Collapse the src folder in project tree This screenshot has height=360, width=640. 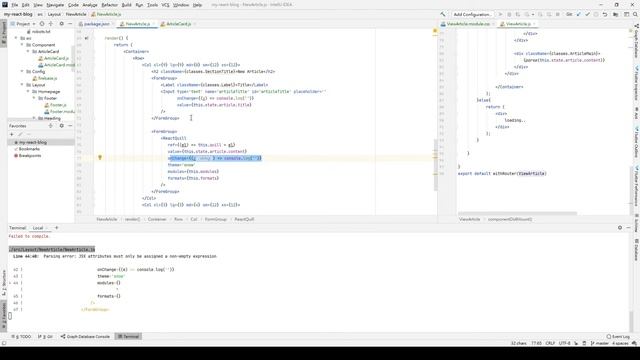(x=16, y=38)
